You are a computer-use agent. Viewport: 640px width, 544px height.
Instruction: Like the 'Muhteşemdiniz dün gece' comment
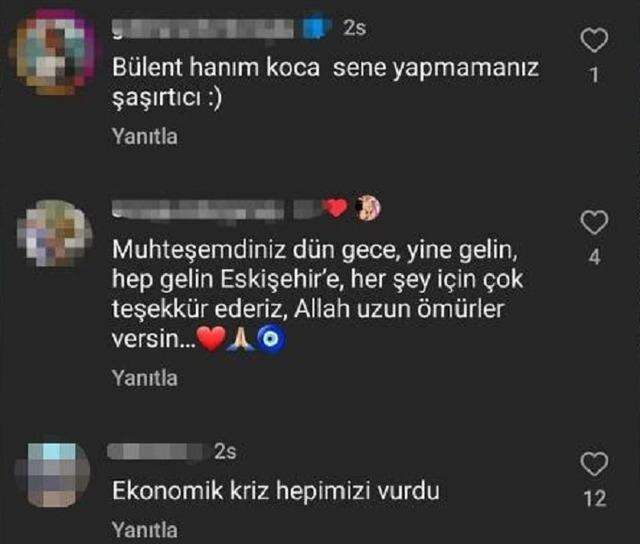(x=594, y=222)
